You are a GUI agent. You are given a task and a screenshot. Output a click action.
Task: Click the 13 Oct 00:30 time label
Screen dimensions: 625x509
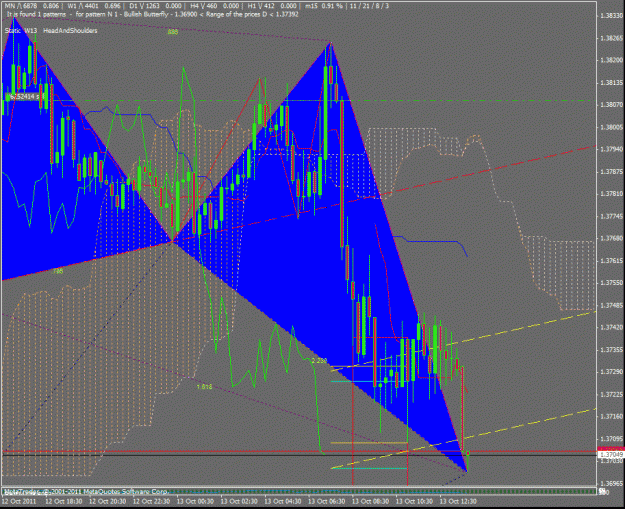[195, 501]
